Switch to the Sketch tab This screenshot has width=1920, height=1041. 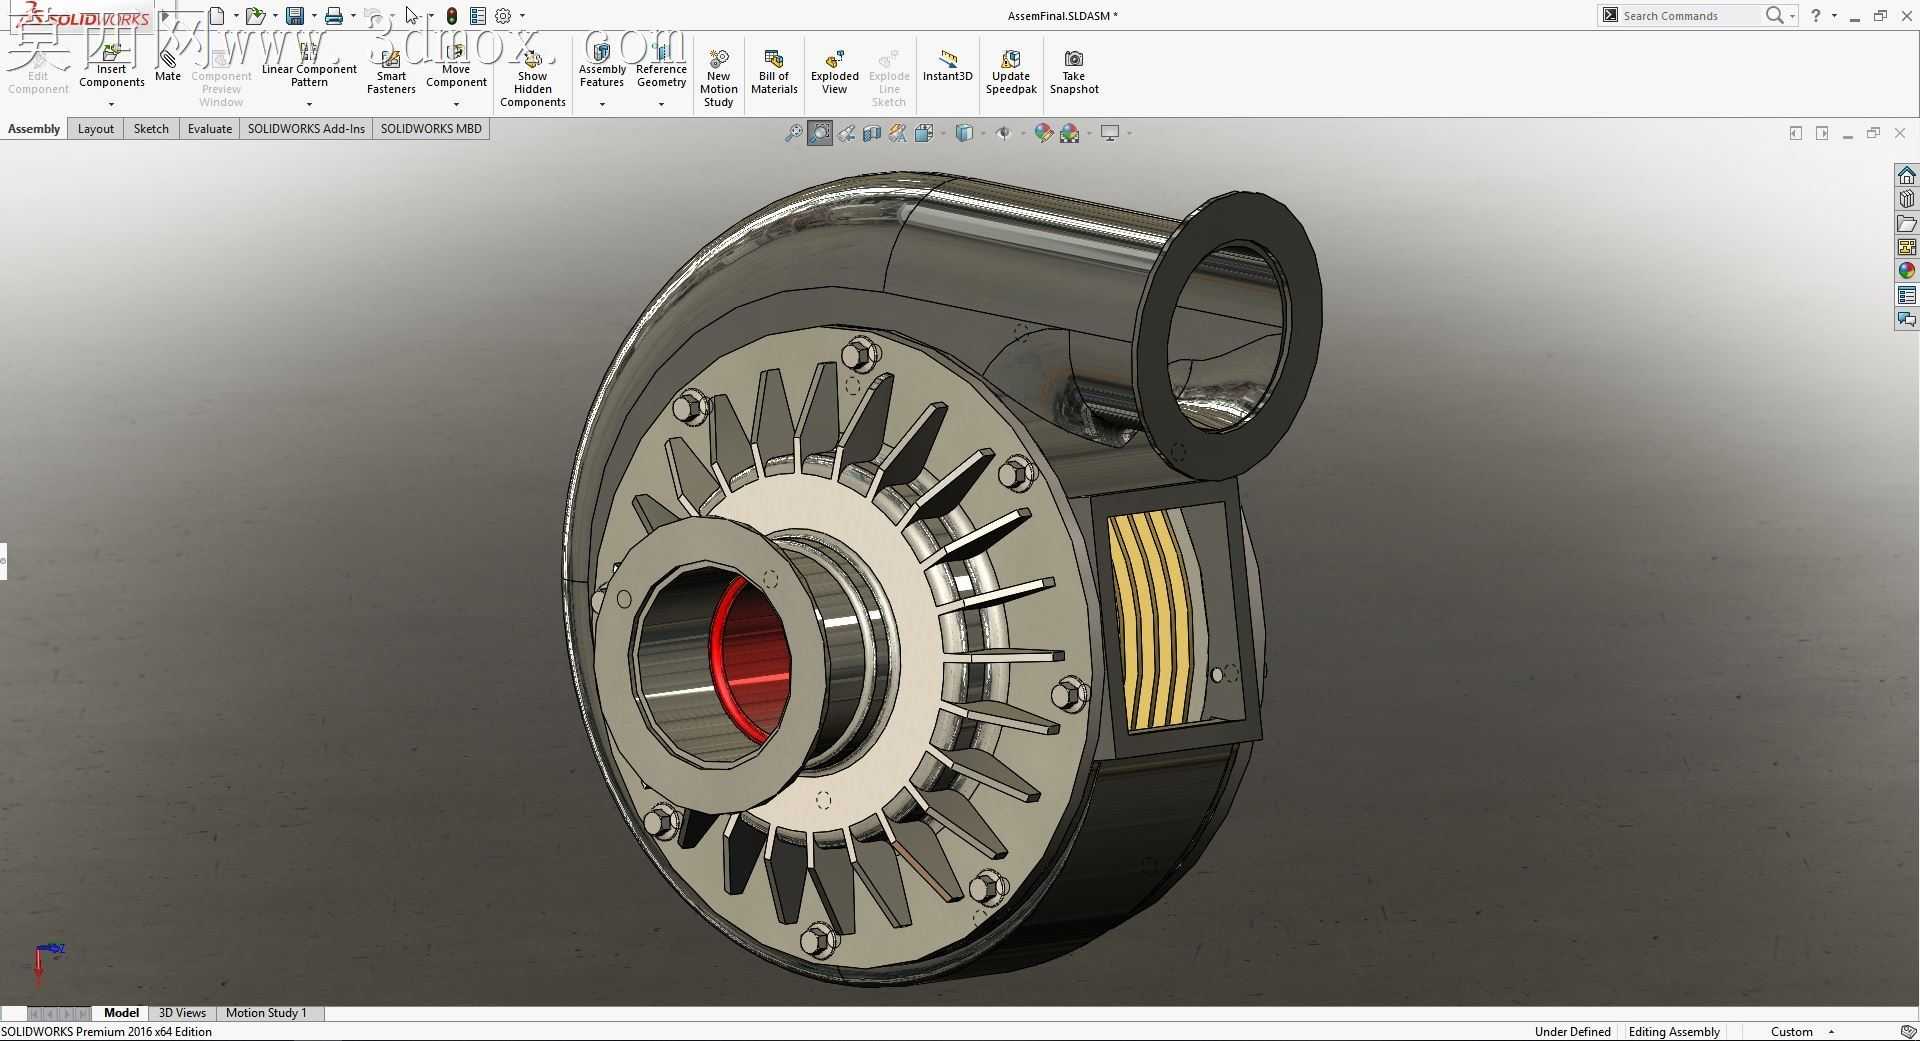(x=151, y=129)
